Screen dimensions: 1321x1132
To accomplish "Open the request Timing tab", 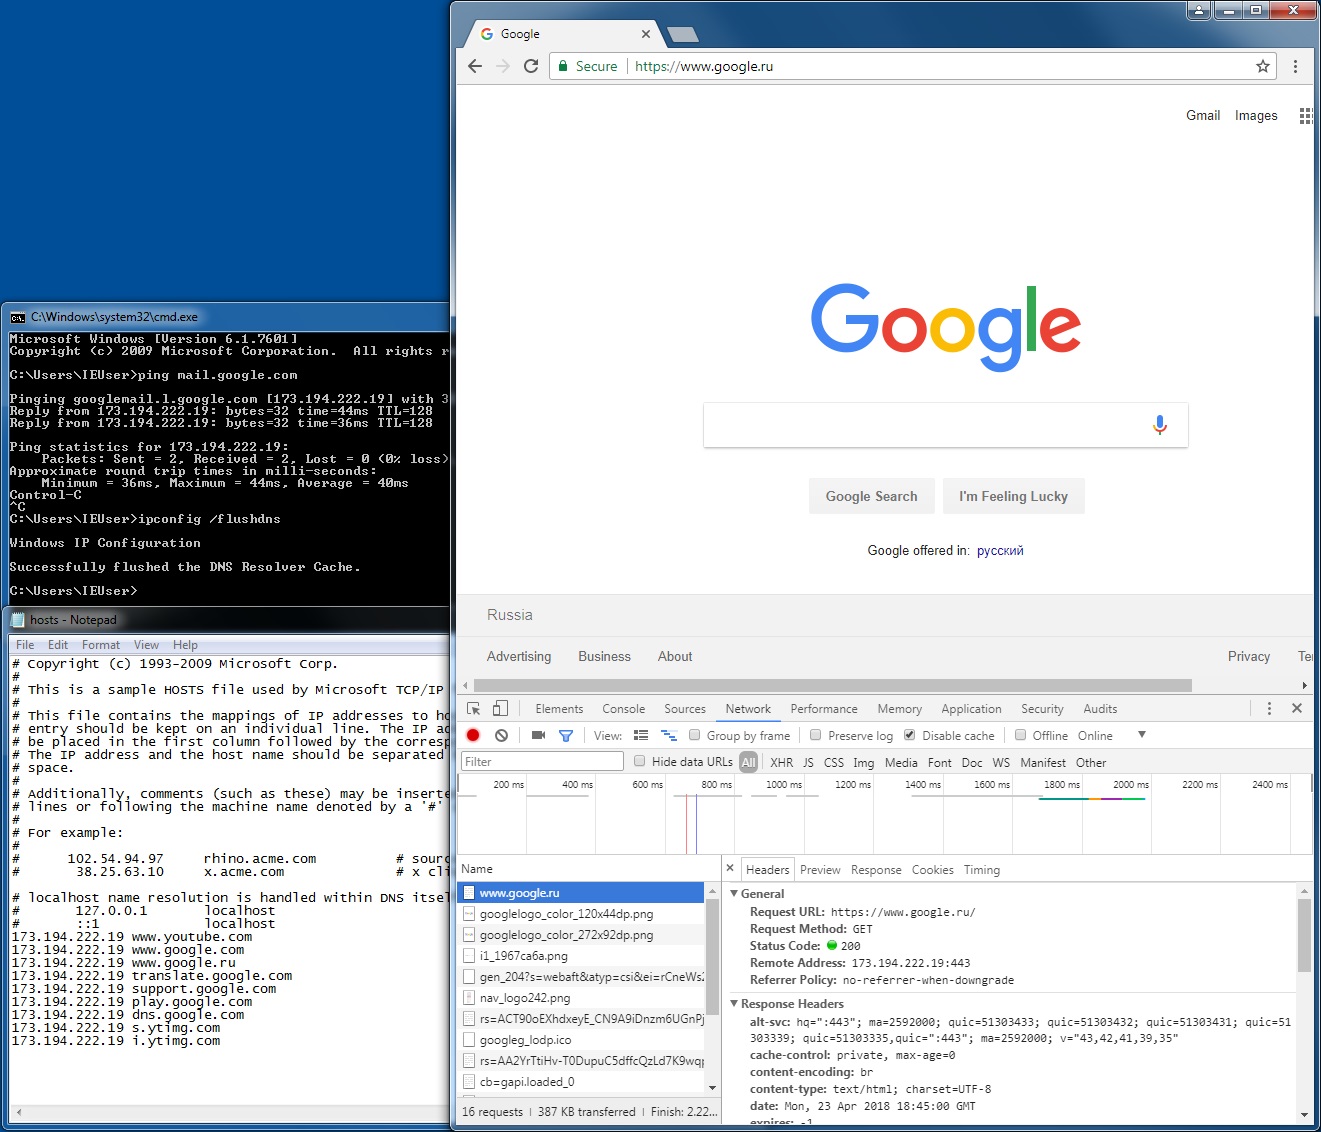I will point(982,870).
